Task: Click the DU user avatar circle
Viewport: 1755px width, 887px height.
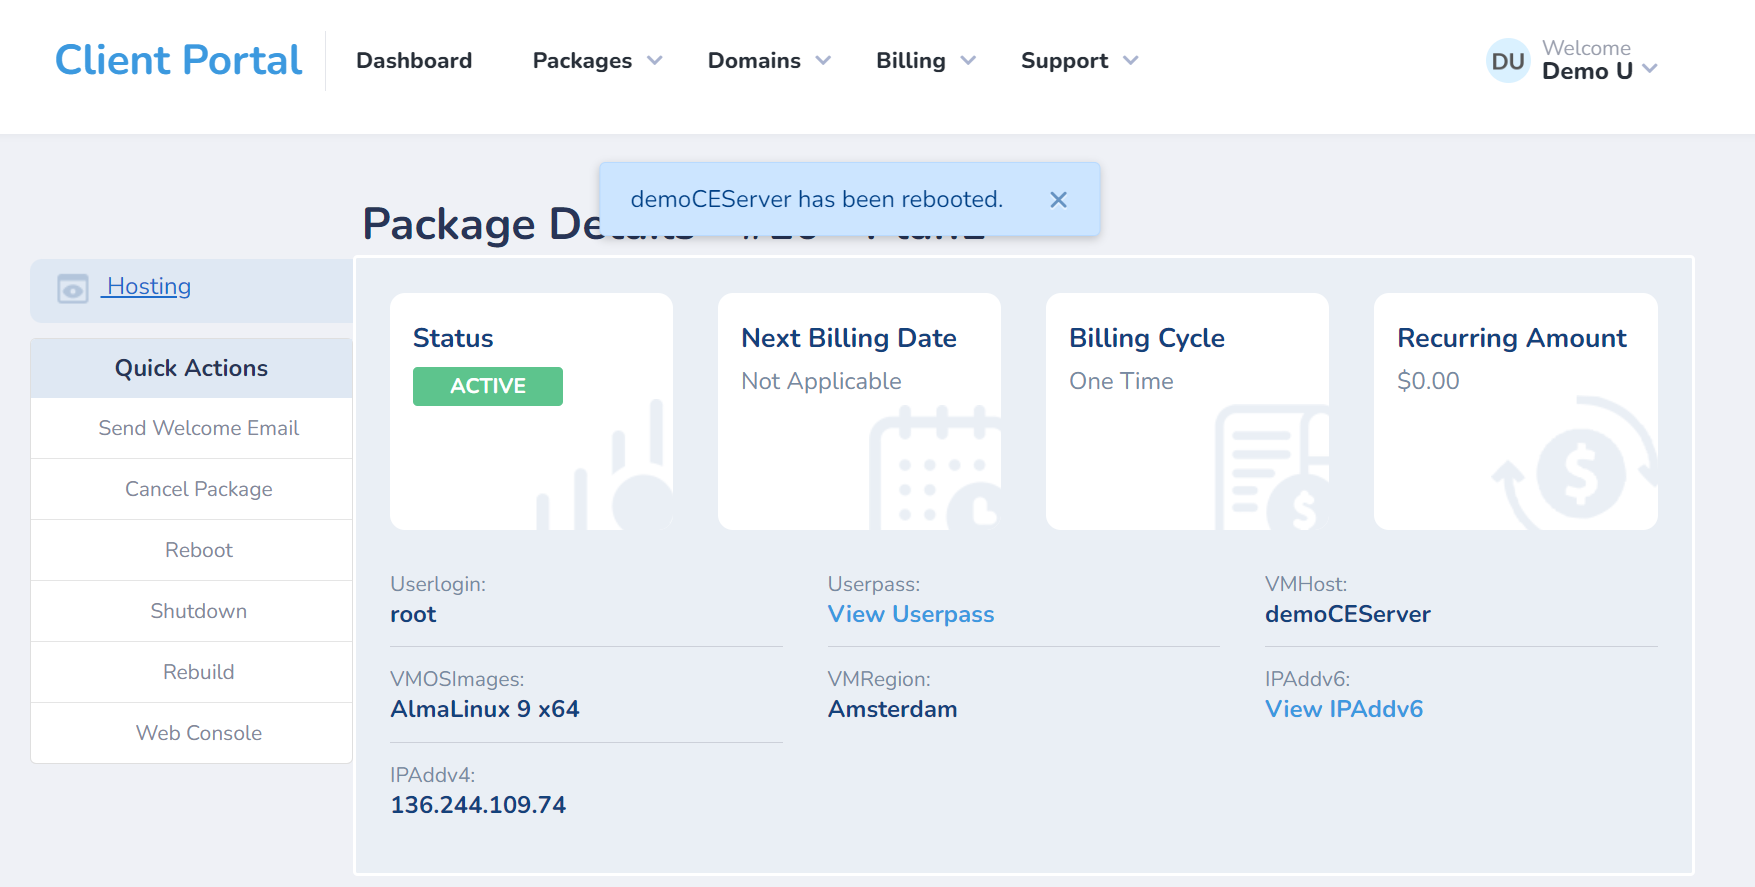Action: tap(1508, 61)
